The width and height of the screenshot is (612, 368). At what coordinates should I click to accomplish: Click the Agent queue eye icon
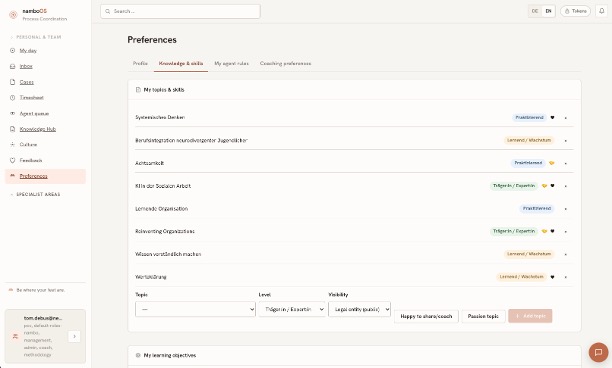(12, 114)
